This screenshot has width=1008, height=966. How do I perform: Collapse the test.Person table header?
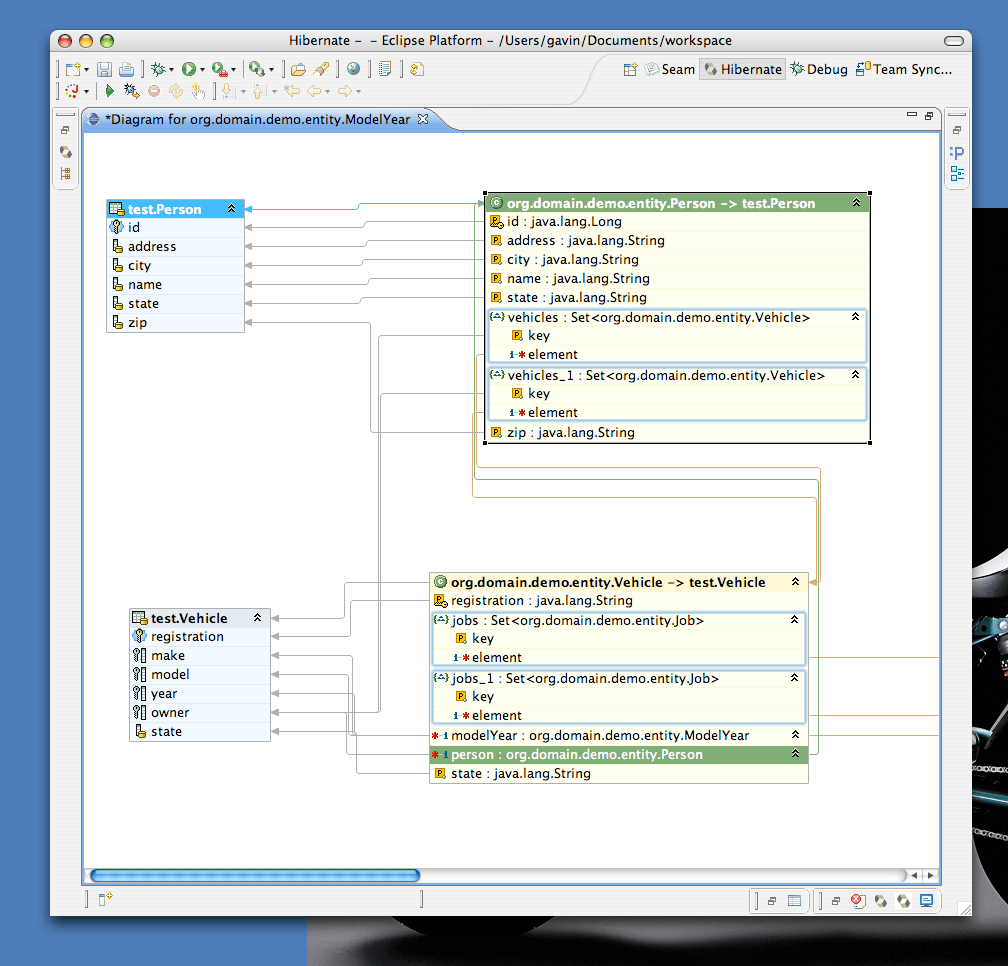[x=232, y=208]
